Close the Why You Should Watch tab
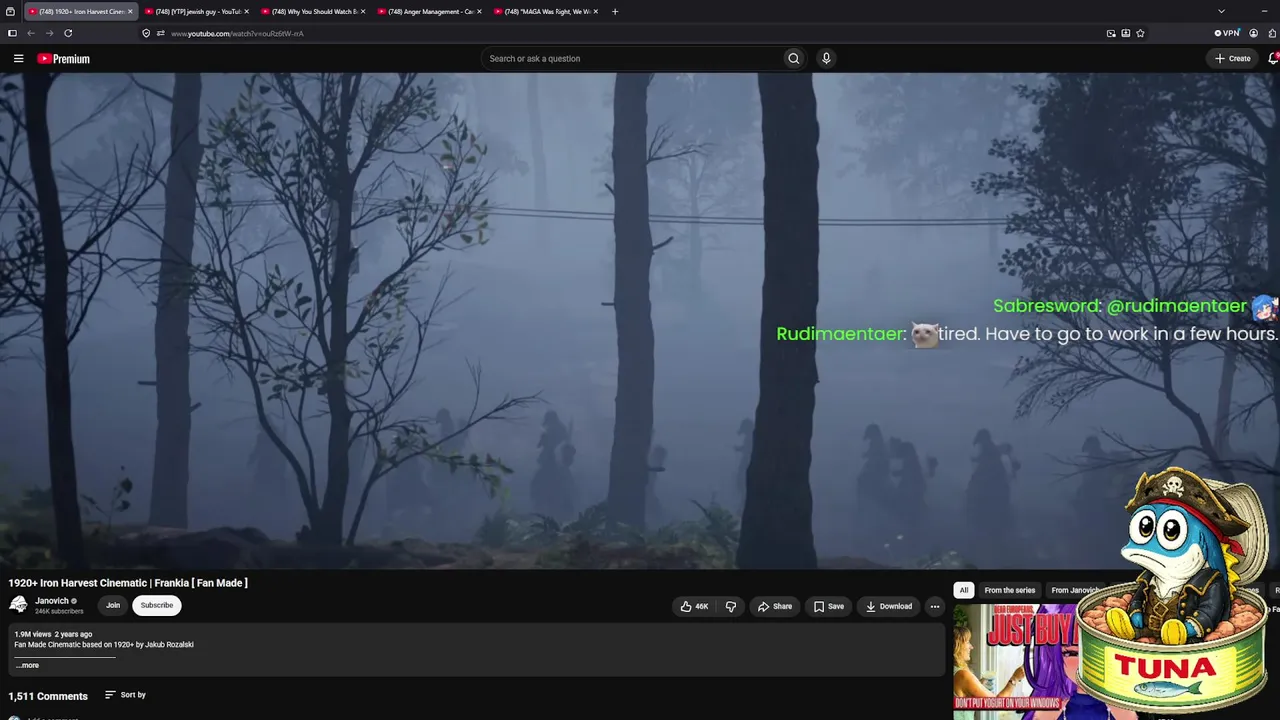Screen dimensions: 1280x720 click(363, 12)
